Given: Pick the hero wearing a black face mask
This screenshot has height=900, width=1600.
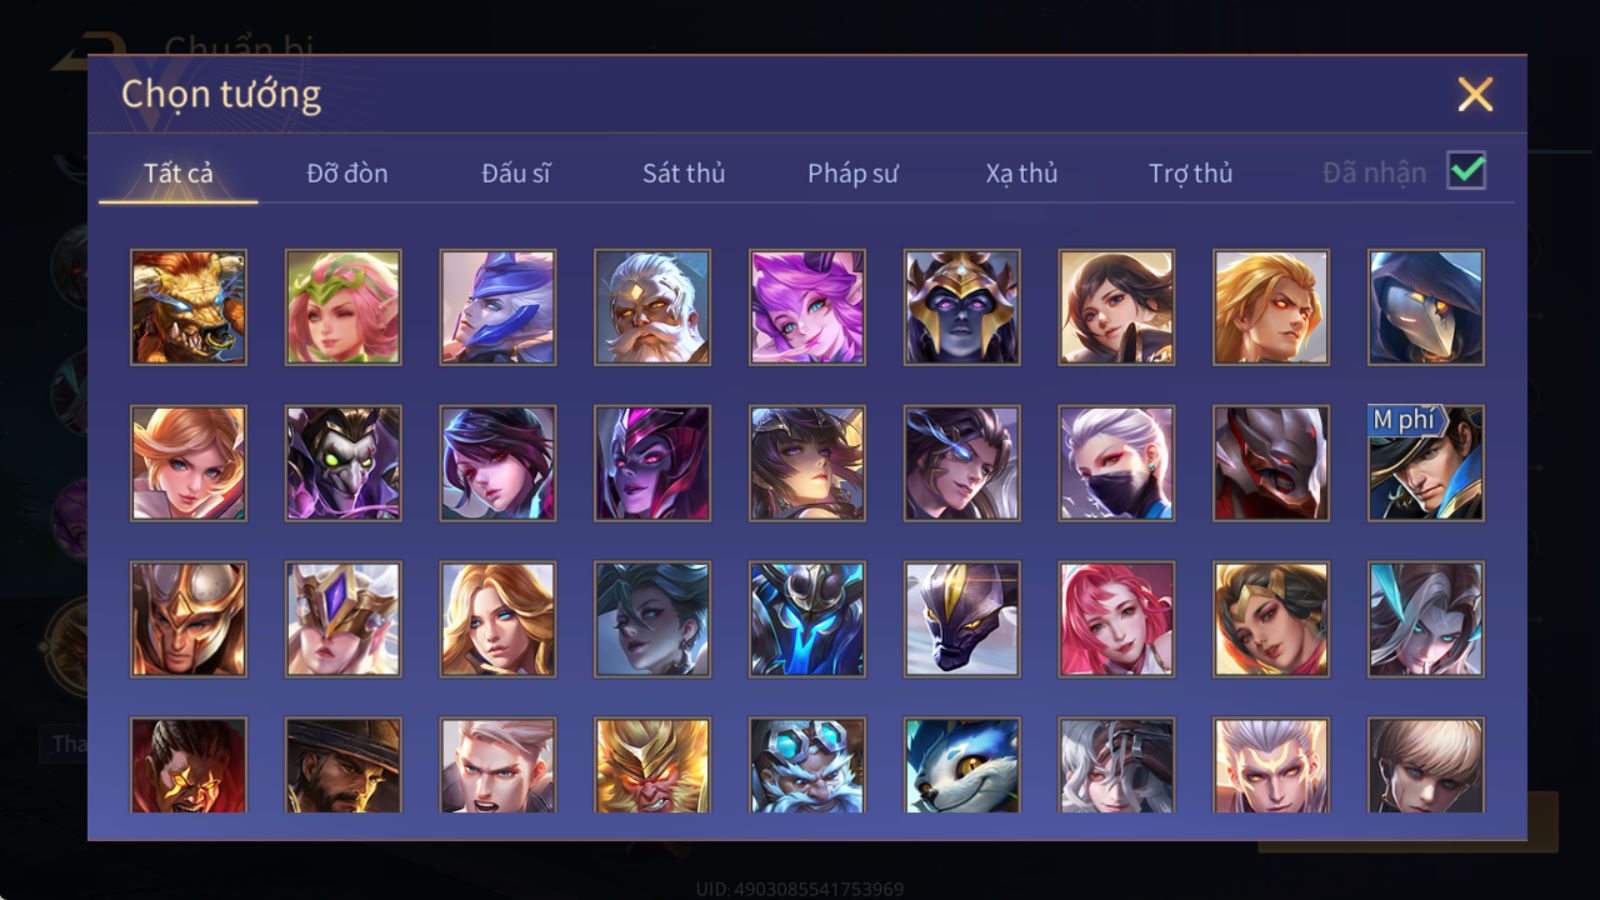Looking at the screenshot, I should coord(1116,463).
